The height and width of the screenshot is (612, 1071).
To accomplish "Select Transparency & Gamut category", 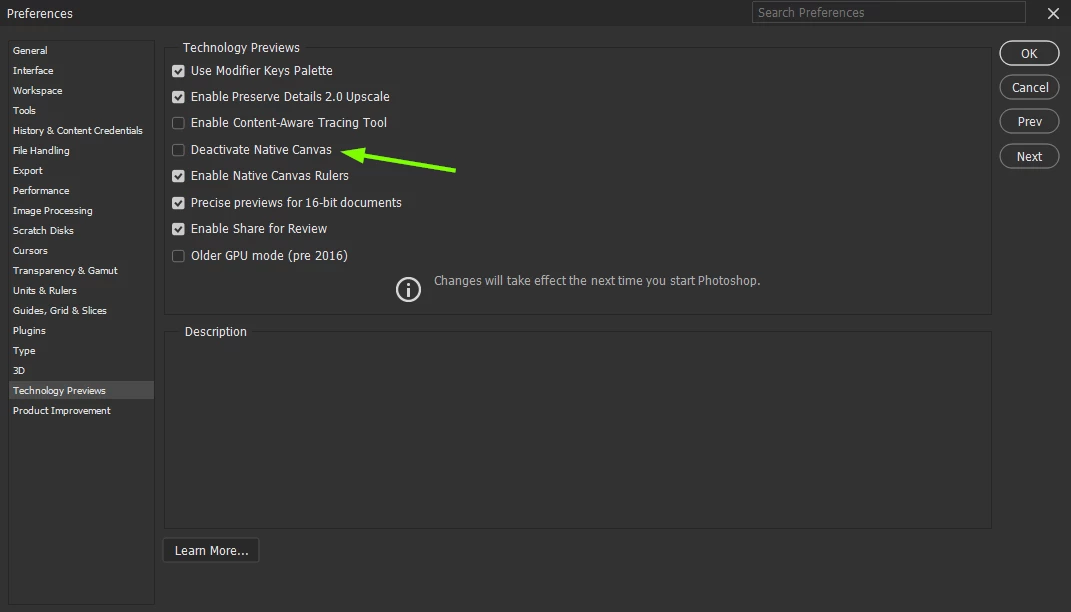I will pyautogui.click(x=81, y=270).
